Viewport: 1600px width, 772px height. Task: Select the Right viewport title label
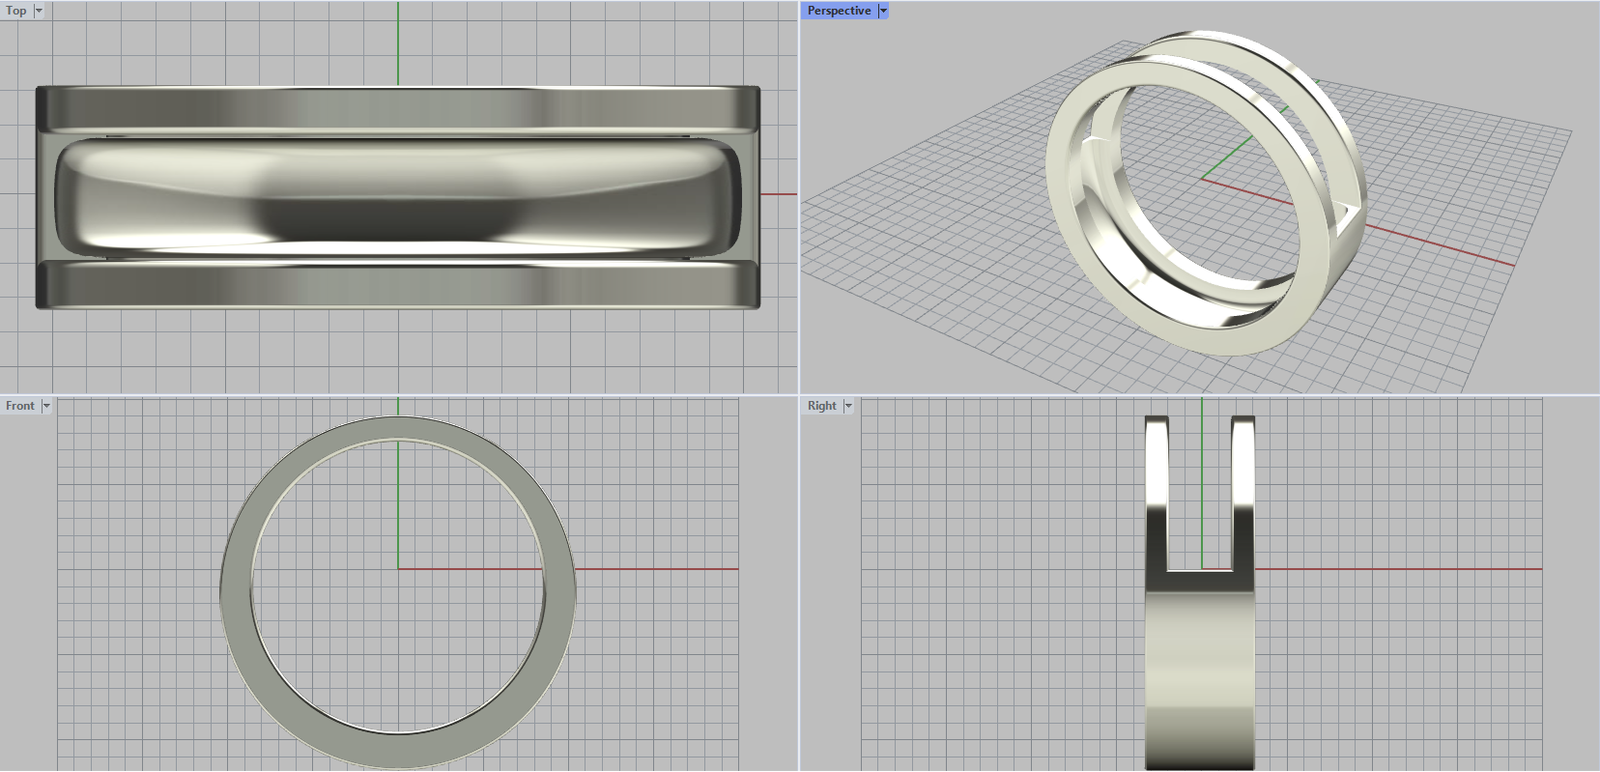[x=821, y=406]
